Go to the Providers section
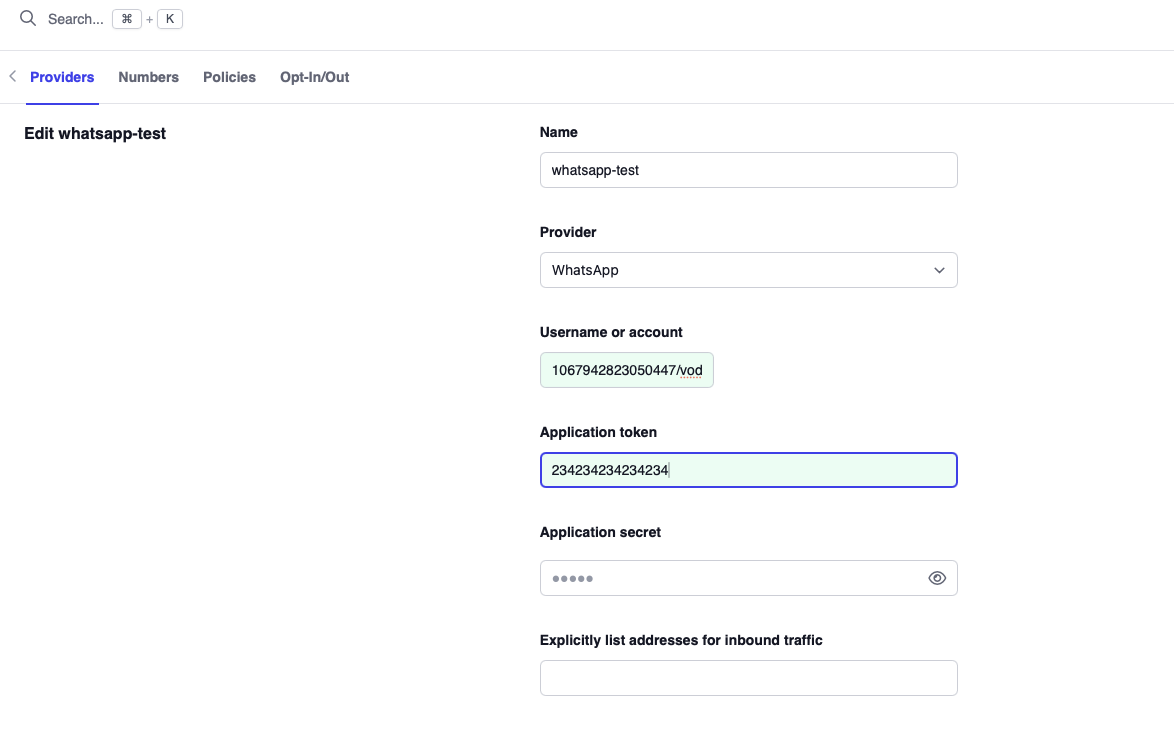The image size is (1174, 752). pos(62,77)
